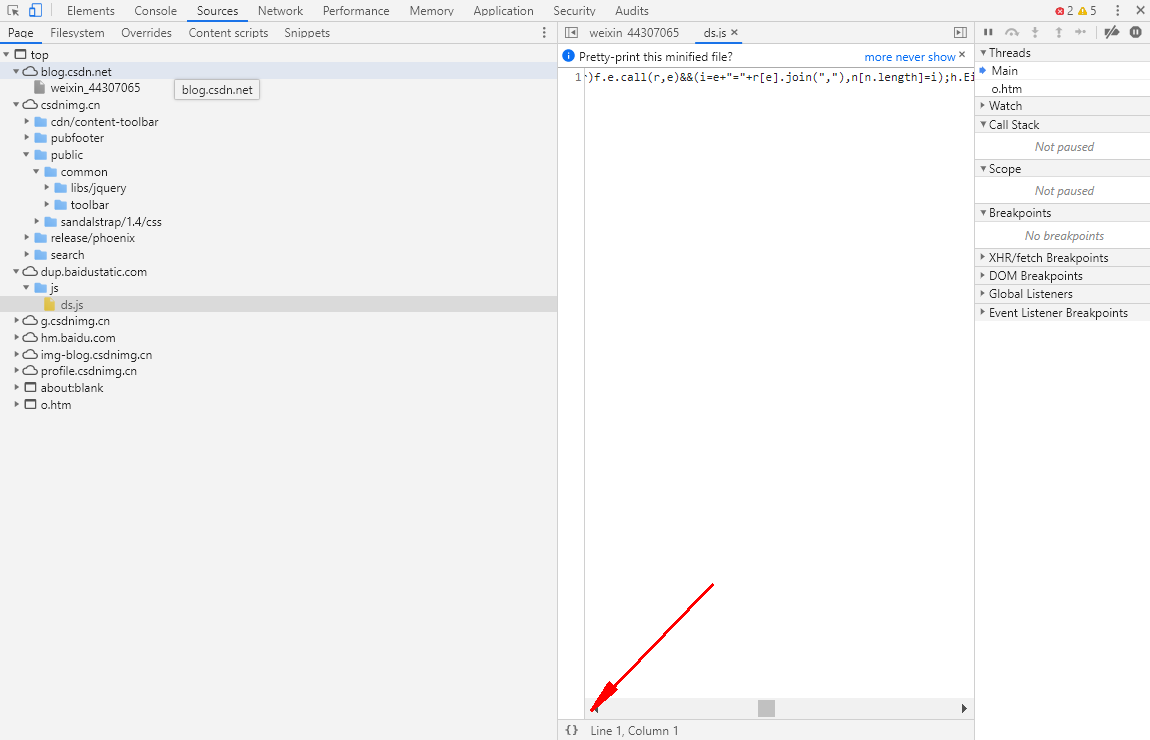The width and height of the screenshot is (1150, 740).
Task: Open the Memory tab
Action: pos(431,11)
